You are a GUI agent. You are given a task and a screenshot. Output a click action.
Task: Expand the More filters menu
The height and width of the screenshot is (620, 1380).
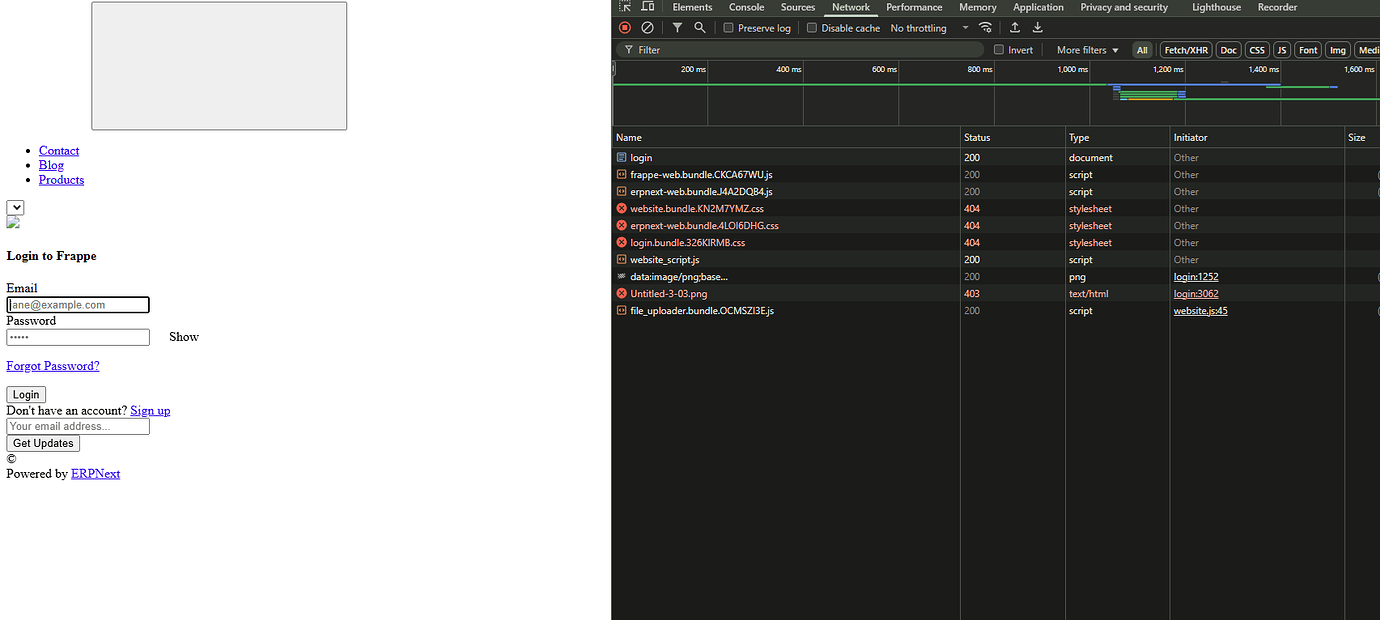click(x=1086, y=49)
